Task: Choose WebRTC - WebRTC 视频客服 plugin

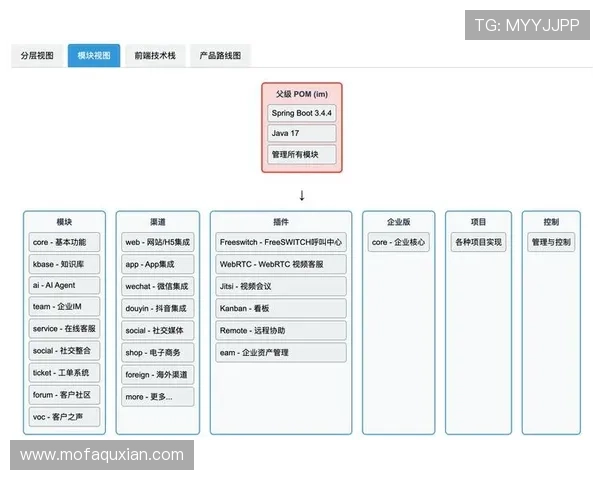Action: click(x=281, y=264)
